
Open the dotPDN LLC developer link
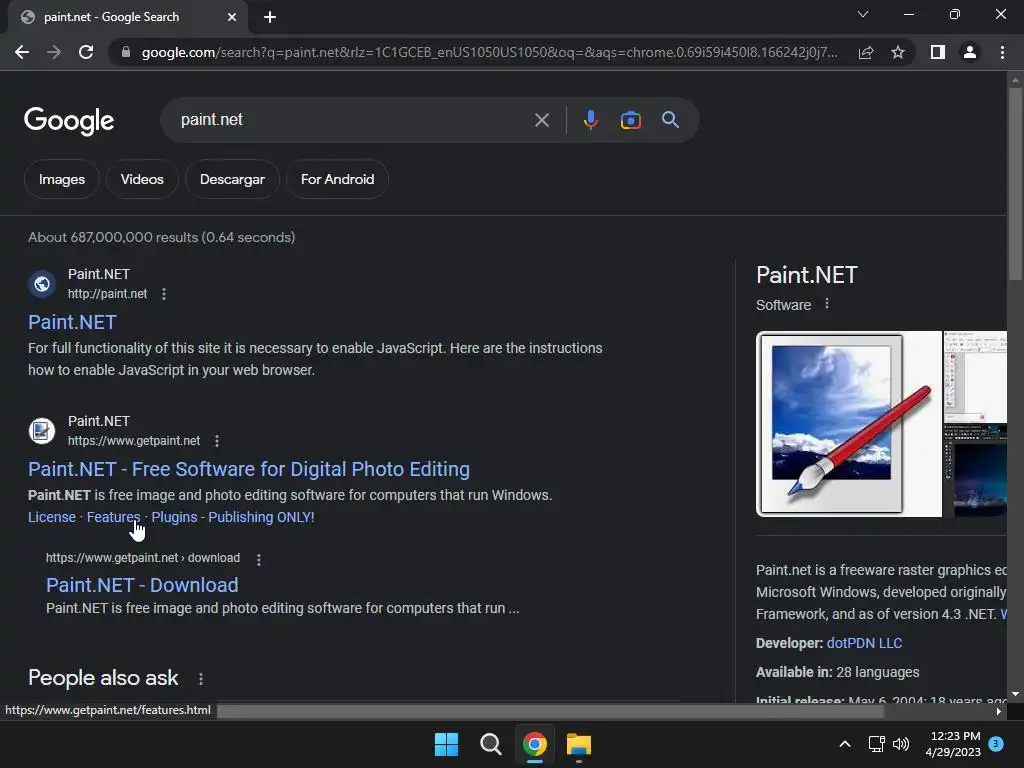(864, 643)
